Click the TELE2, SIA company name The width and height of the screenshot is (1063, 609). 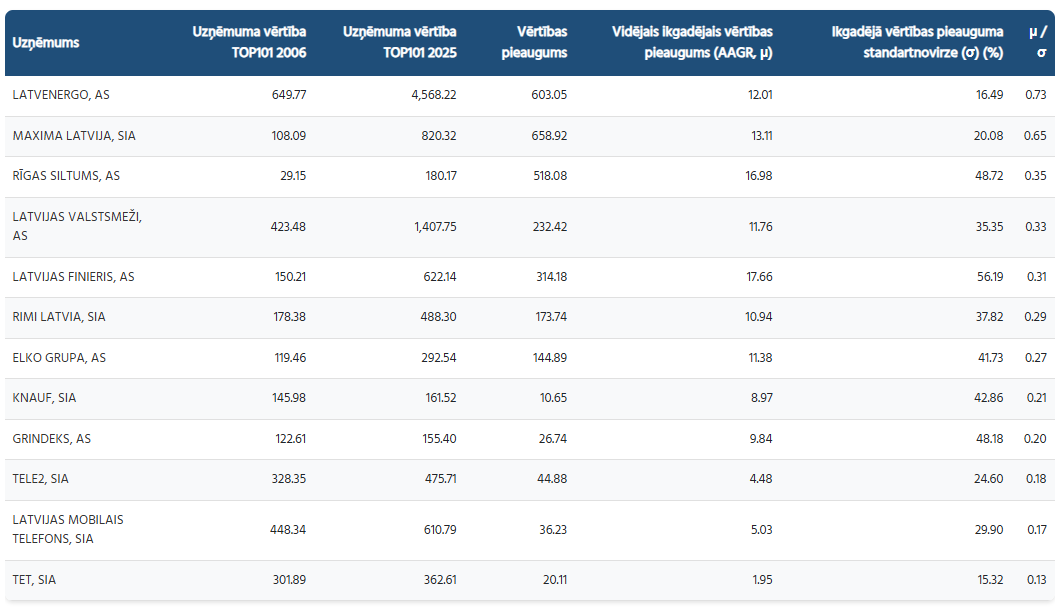click(41, 480)
